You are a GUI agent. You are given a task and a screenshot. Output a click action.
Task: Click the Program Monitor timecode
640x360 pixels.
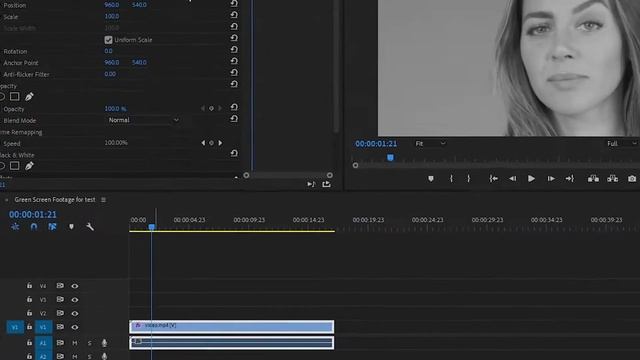tap(376, 144)
